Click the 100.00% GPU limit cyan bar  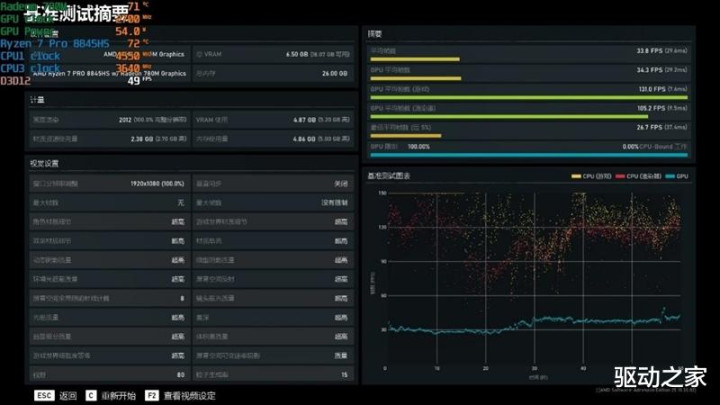[529, 155]
